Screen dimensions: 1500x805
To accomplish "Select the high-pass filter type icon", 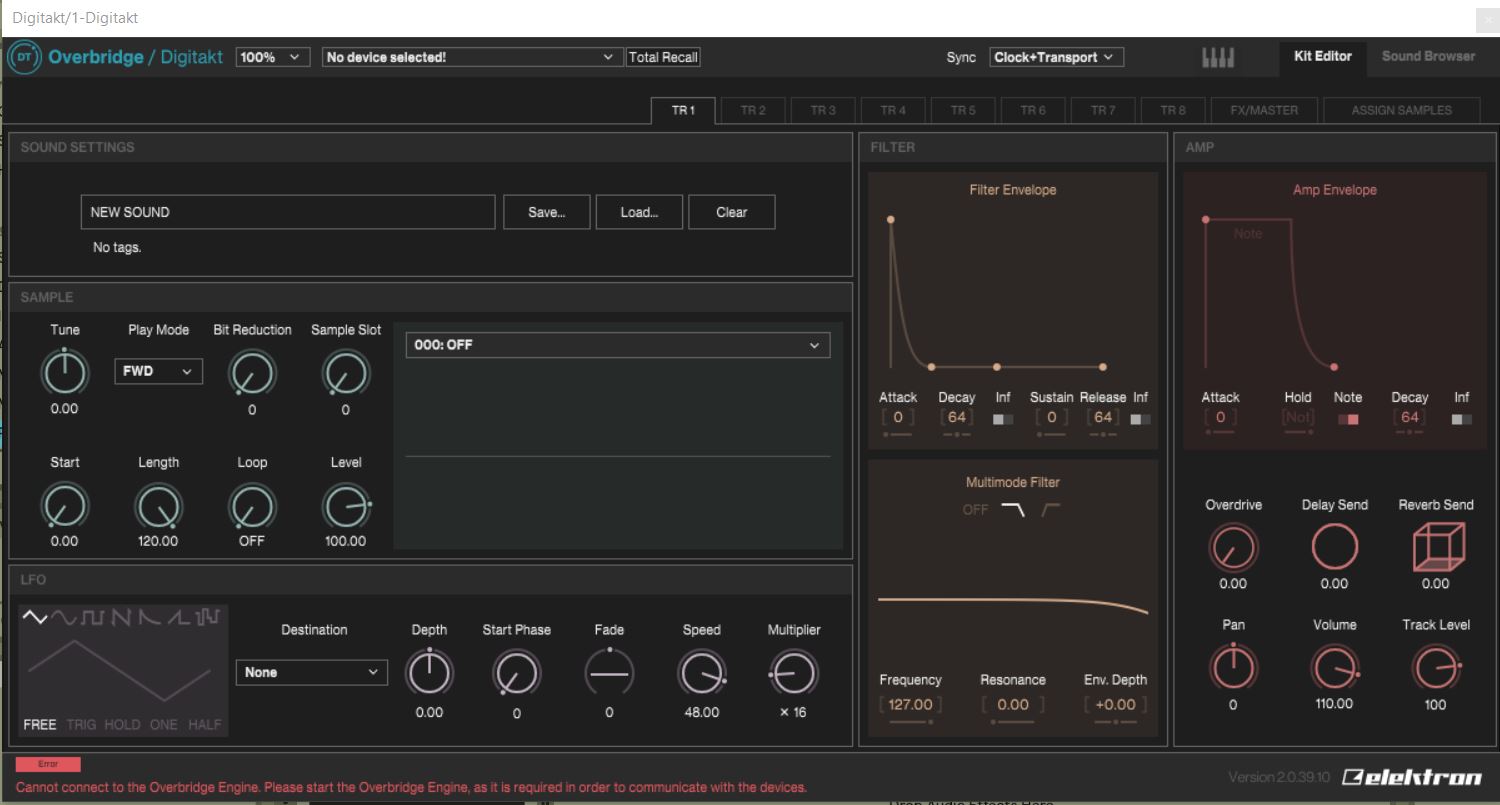I will click(1050, 510).
